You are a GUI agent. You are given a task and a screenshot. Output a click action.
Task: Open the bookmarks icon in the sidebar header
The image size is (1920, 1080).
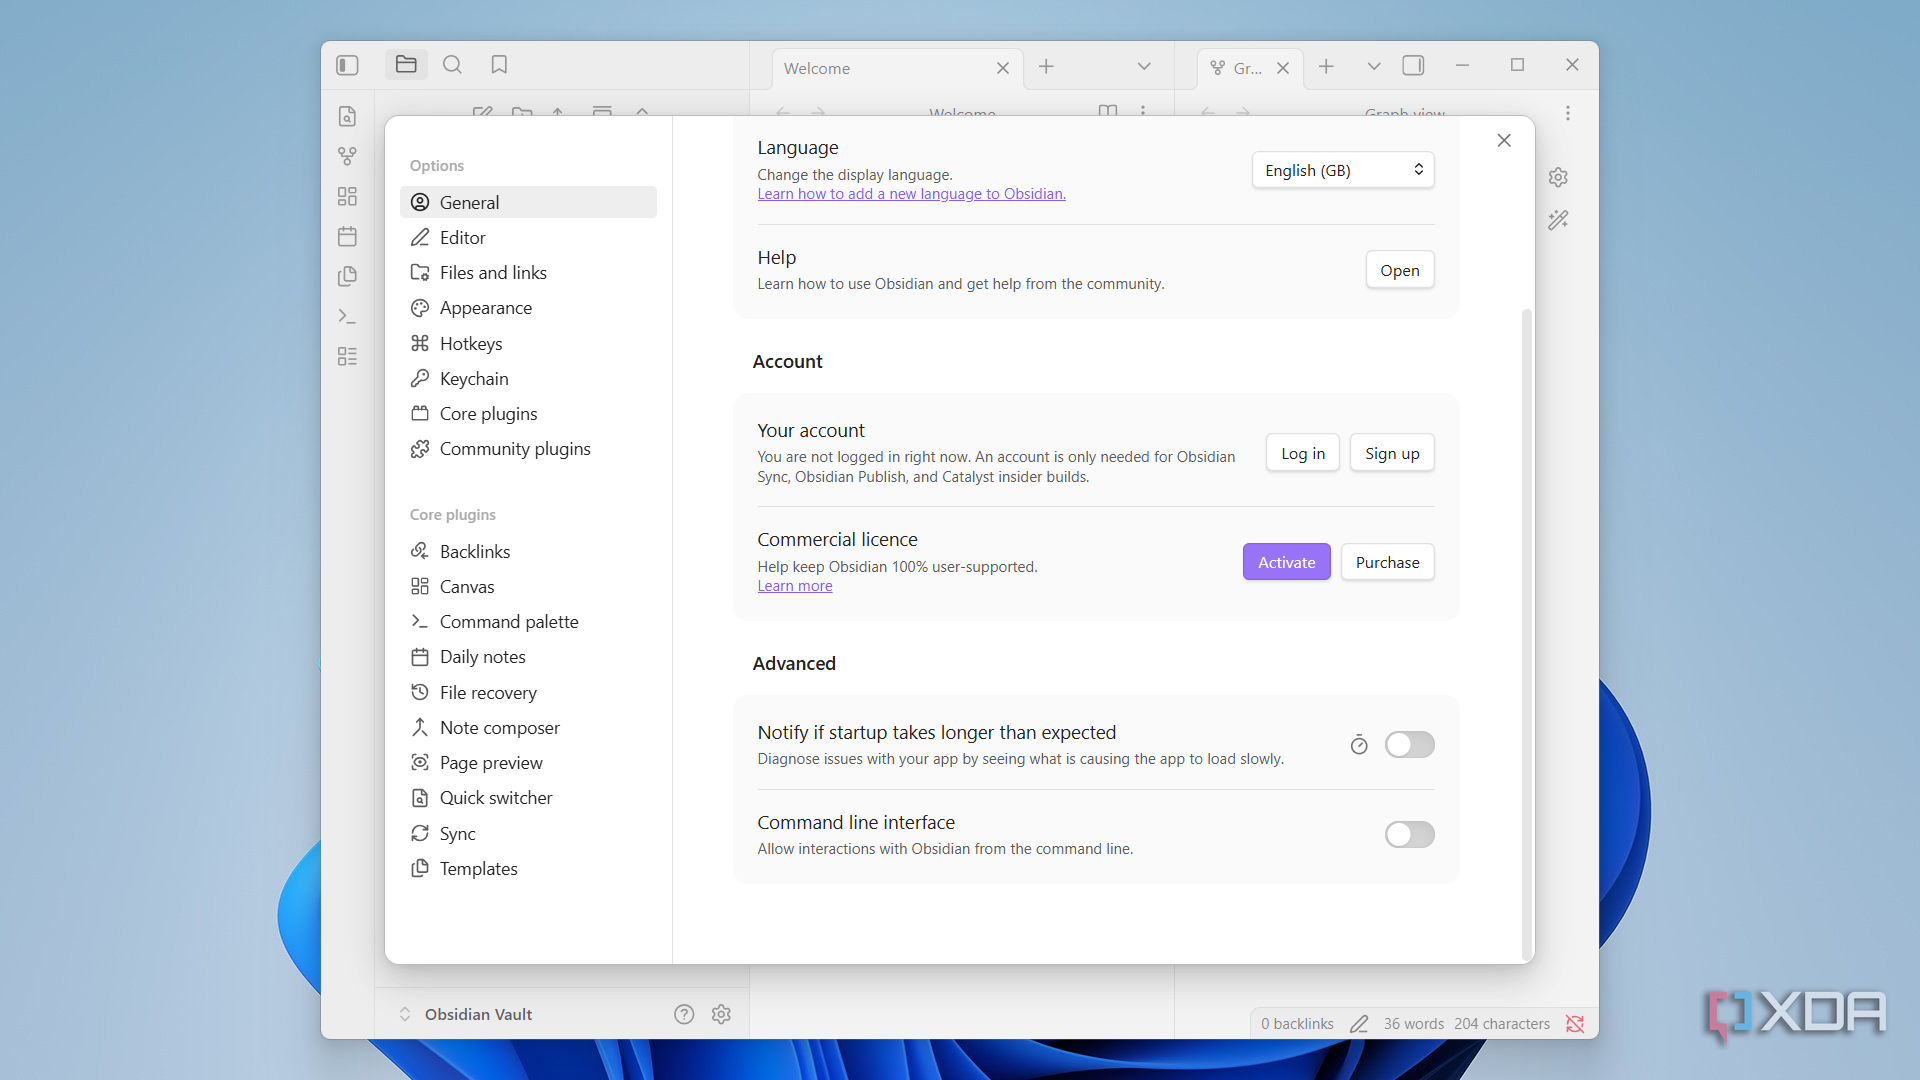click(x=499, y=65)
